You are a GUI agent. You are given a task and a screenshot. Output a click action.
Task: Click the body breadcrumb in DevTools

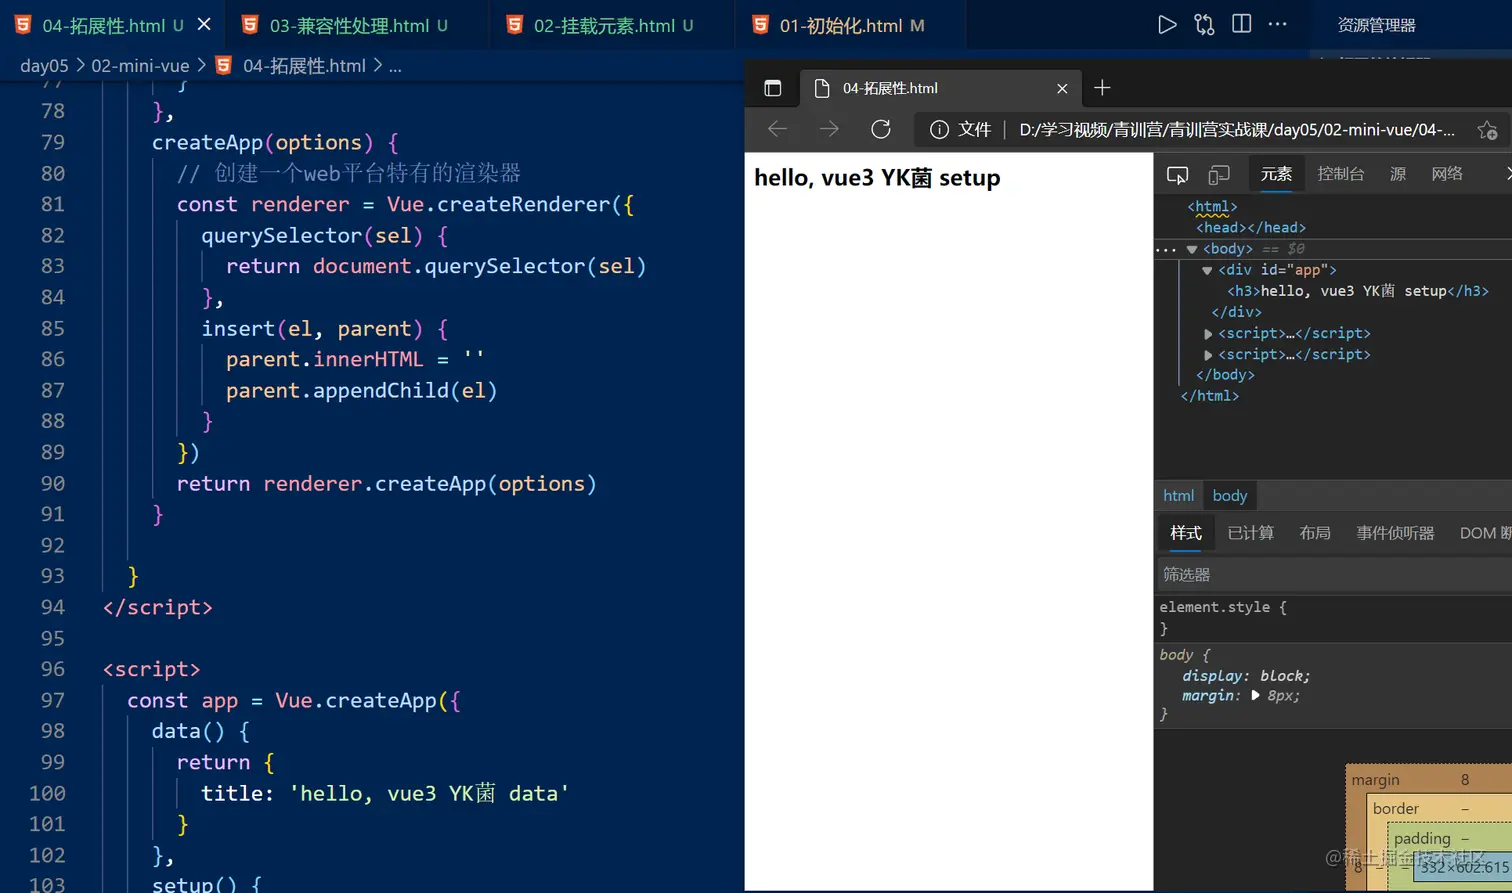pos(1229,496)
